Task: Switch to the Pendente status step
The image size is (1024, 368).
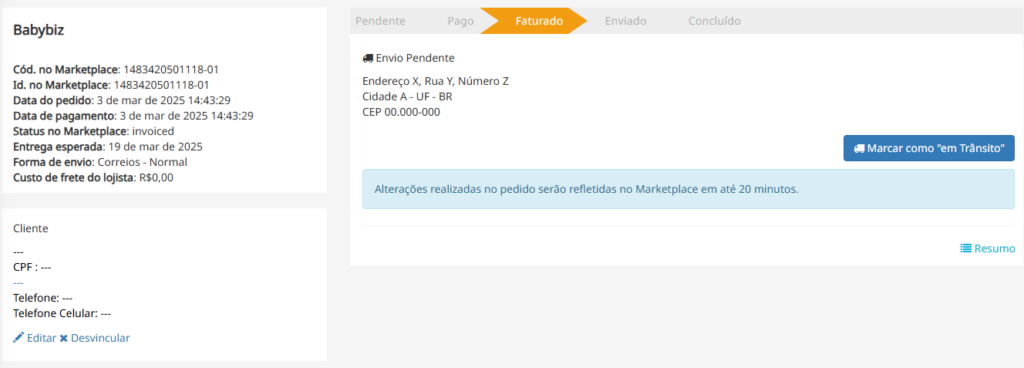Action: click(380, 21)
